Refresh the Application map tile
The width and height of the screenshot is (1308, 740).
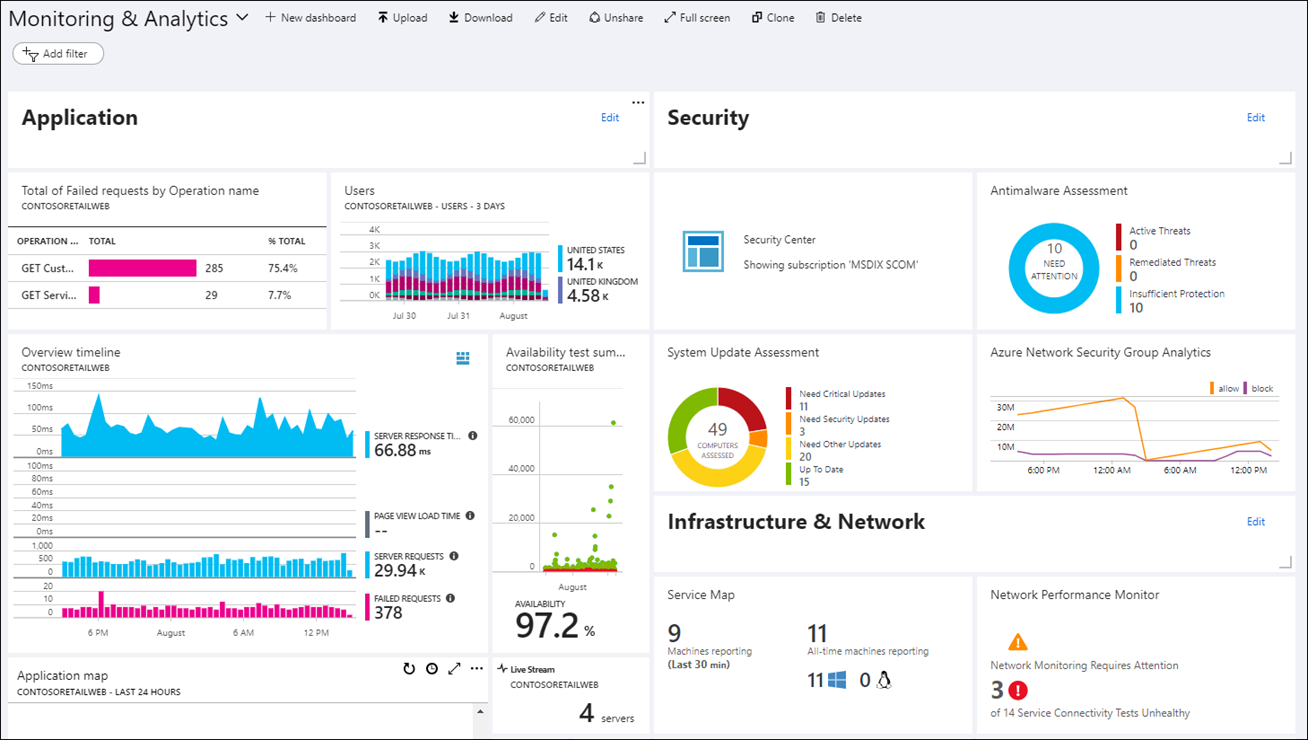pos(409,669)
